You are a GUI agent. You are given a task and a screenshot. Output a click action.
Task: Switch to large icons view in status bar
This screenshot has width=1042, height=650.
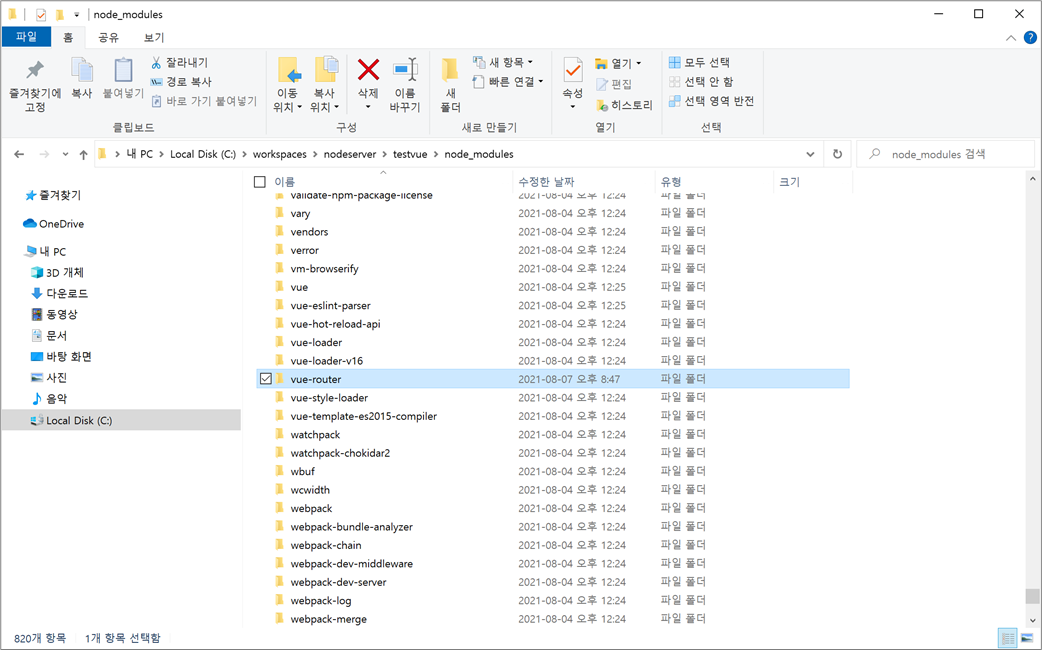pos(1027,639)
